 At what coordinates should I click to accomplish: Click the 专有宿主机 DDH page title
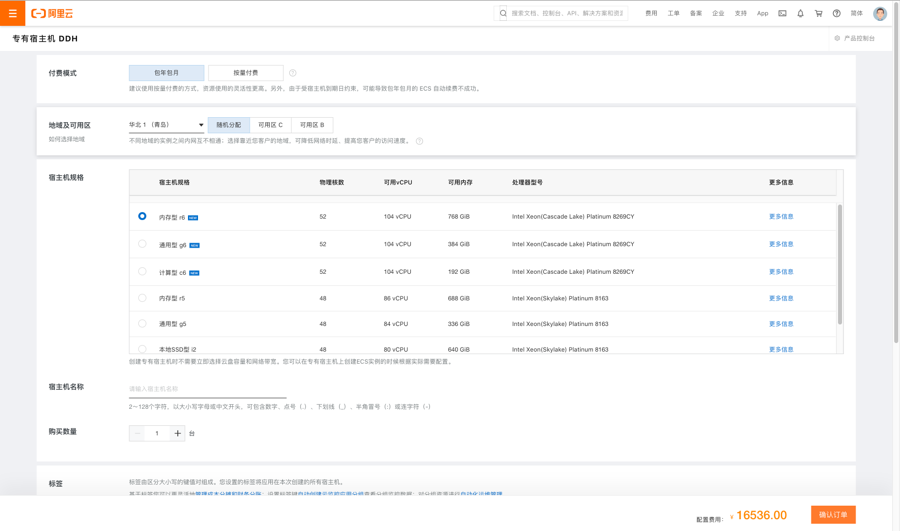pos(45,38)
